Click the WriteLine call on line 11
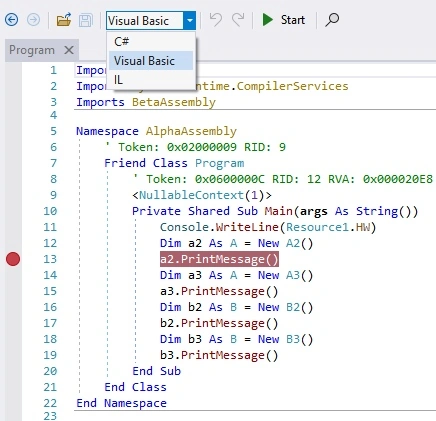The image size is (436, 421). (x=247, y=227)
